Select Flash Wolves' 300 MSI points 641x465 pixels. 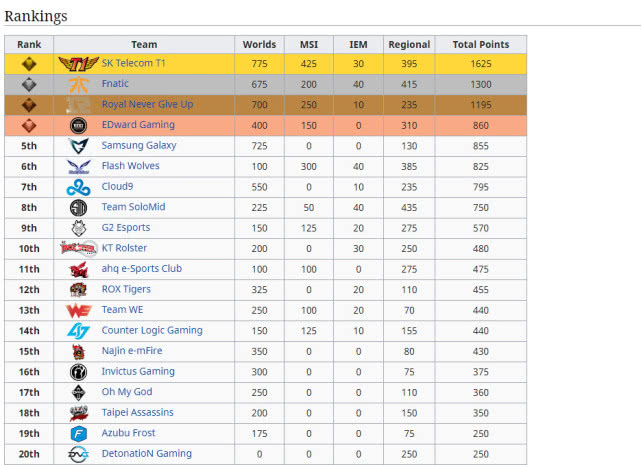click(309, 166)
